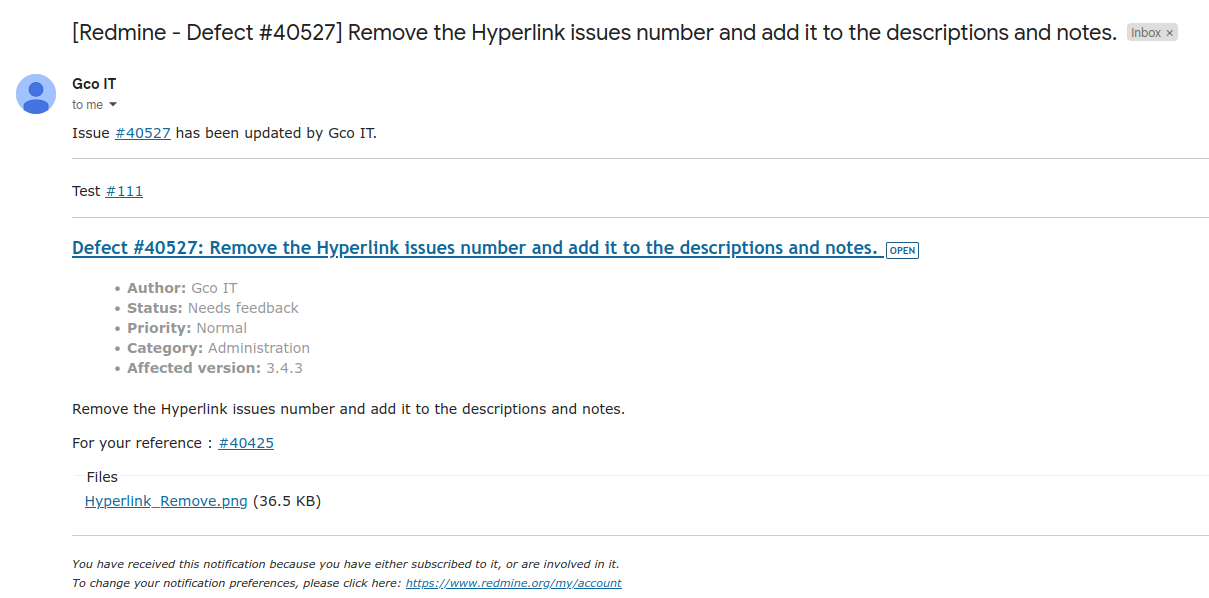The height and width of the screenshot is (598, 1209).
Task: Remove the Inbox label with its x
Action: pyautogui.click(x=1170, y=33)
